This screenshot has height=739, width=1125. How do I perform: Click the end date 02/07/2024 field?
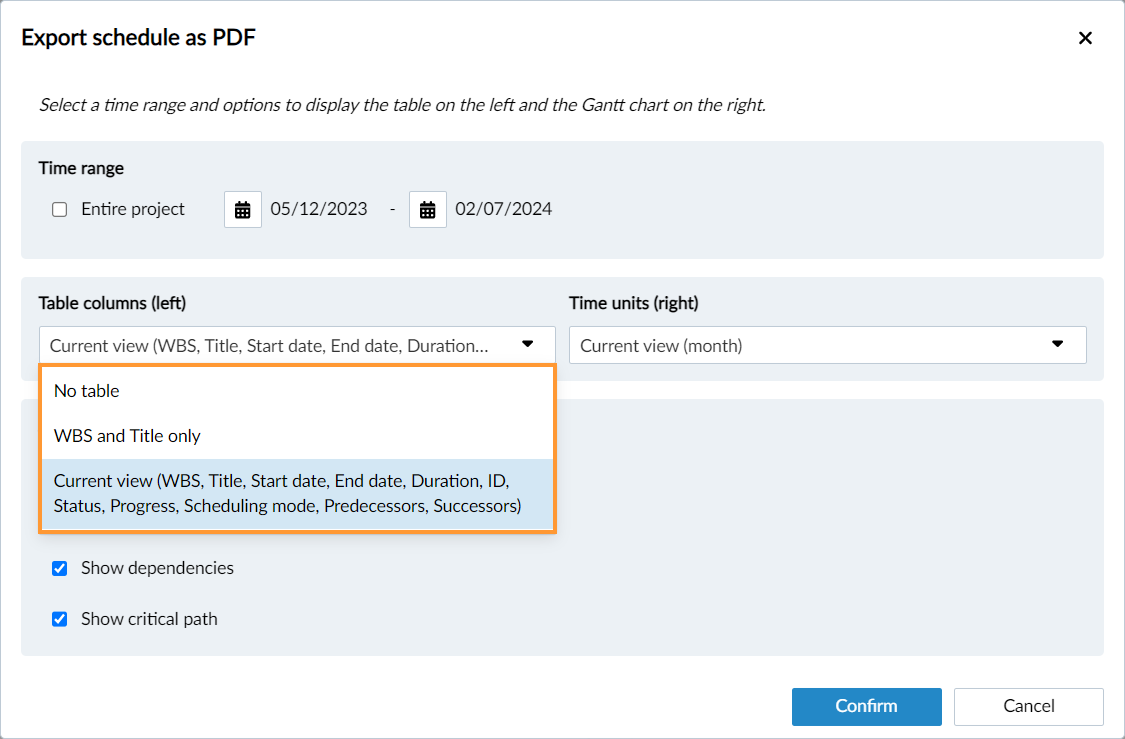coord(503,210)
